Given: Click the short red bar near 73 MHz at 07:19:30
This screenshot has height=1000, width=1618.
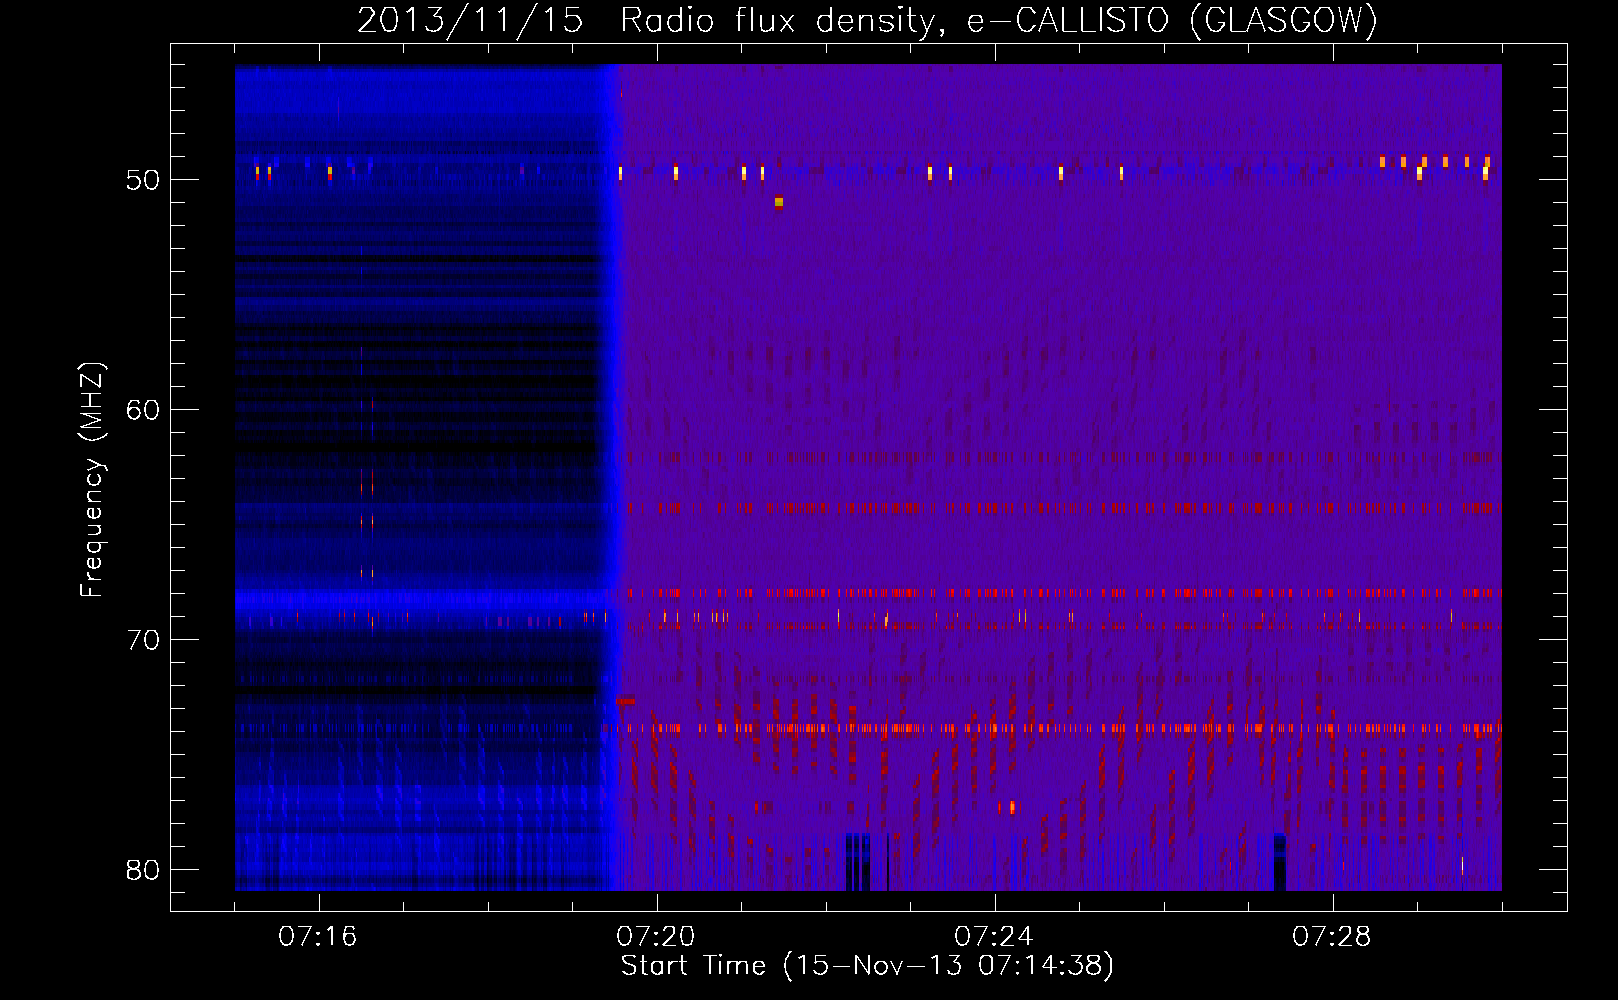Looking at the screenshot, I should [626, 701].
